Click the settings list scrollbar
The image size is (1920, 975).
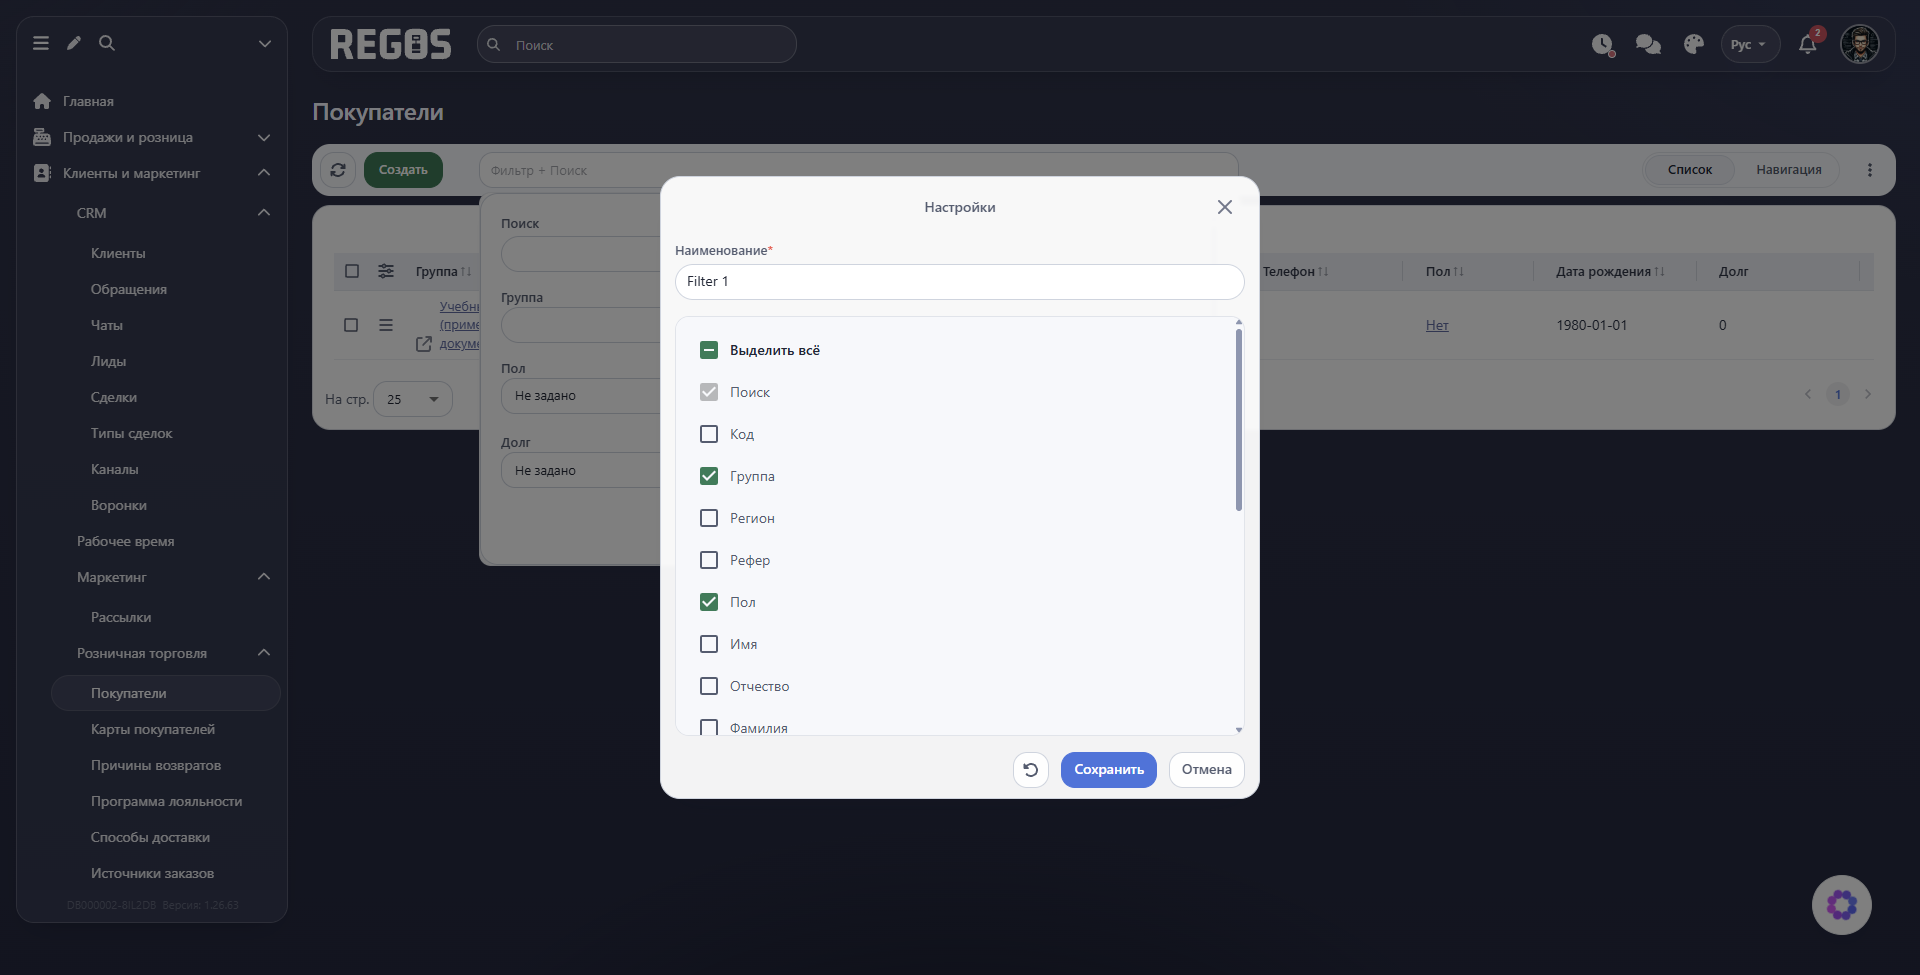[x=1239, y=420]
